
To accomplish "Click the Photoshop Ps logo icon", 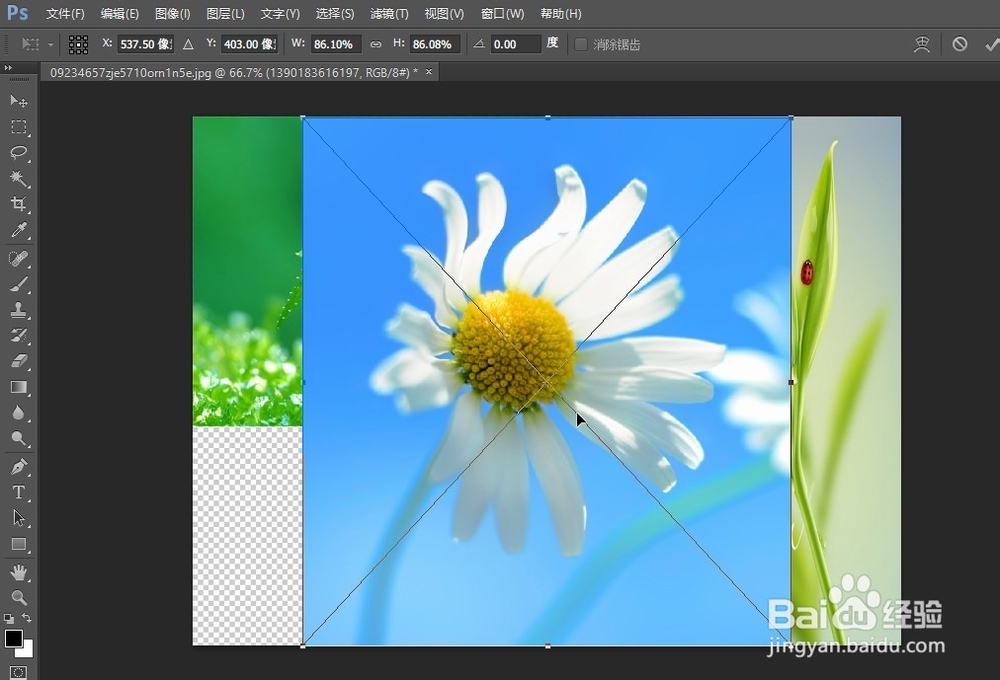I will pyautogui.click(x=17, y=13).
